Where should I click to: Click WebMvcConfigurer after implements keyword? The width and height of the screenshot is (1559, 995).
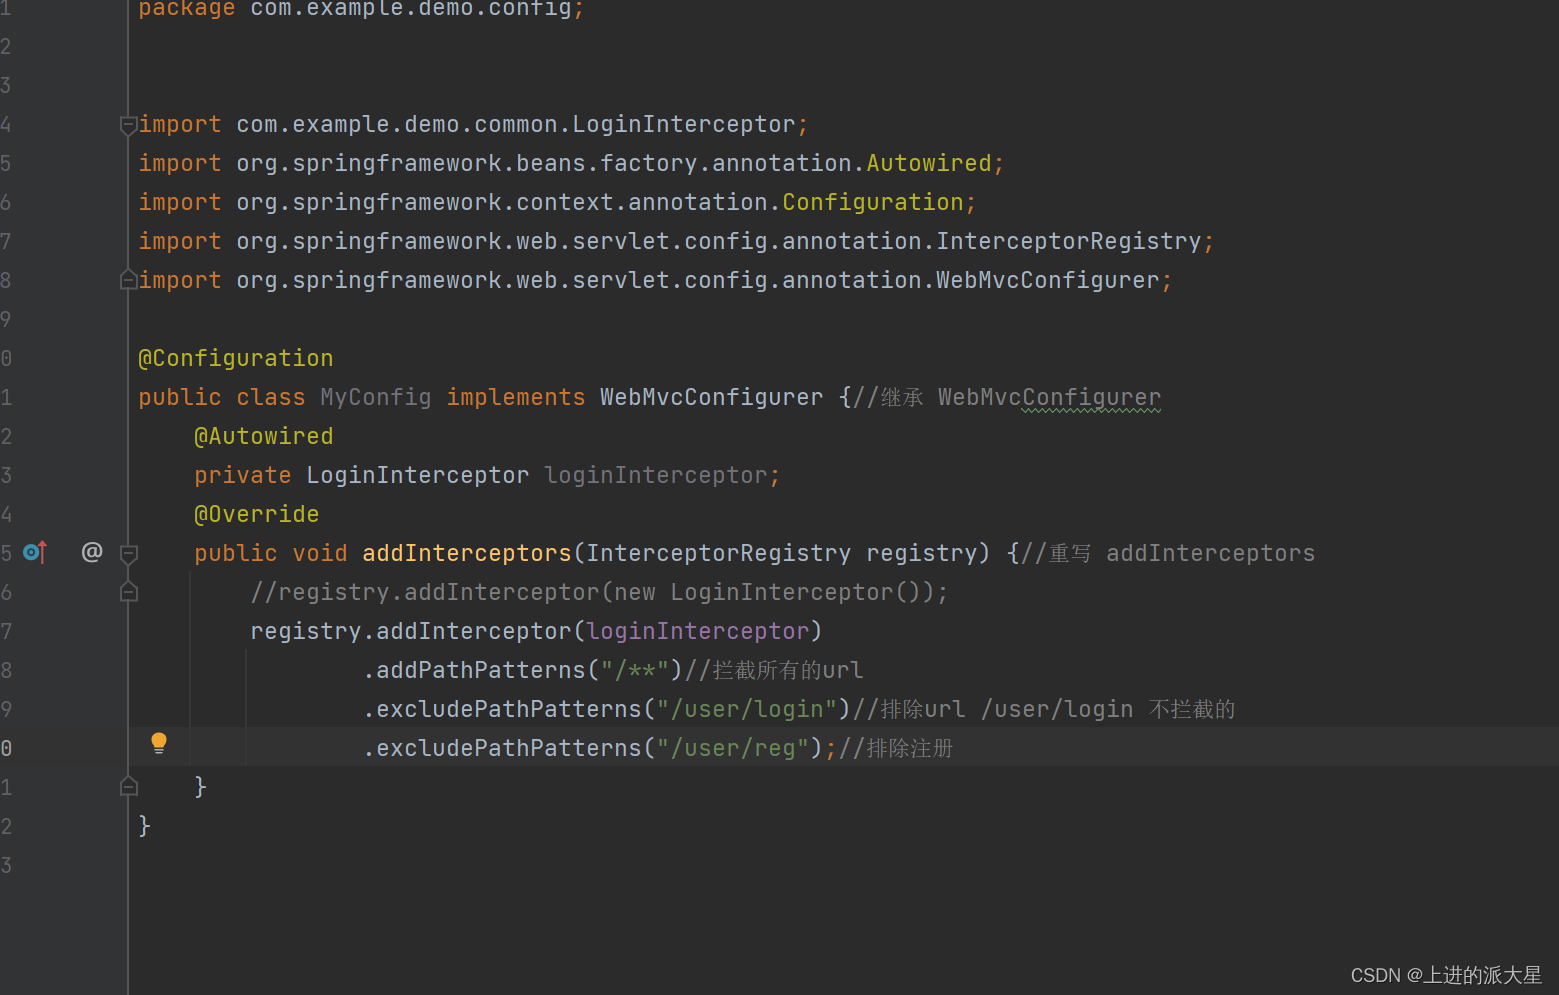[x=712, y=397]
